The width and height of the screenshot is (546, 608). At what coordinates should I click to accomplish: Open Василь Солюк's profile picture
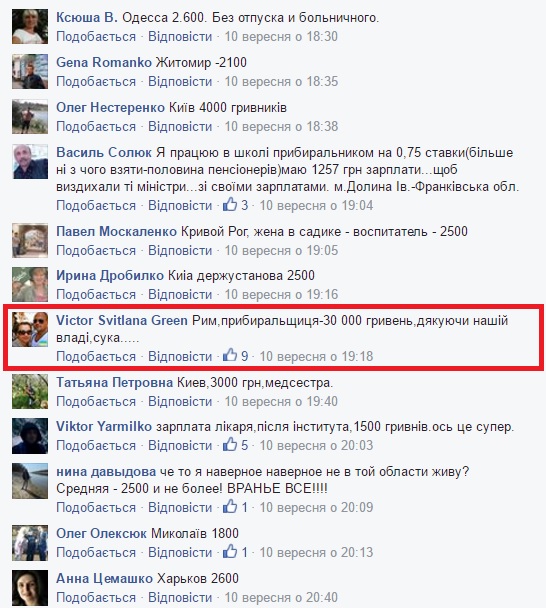(30, 162)
